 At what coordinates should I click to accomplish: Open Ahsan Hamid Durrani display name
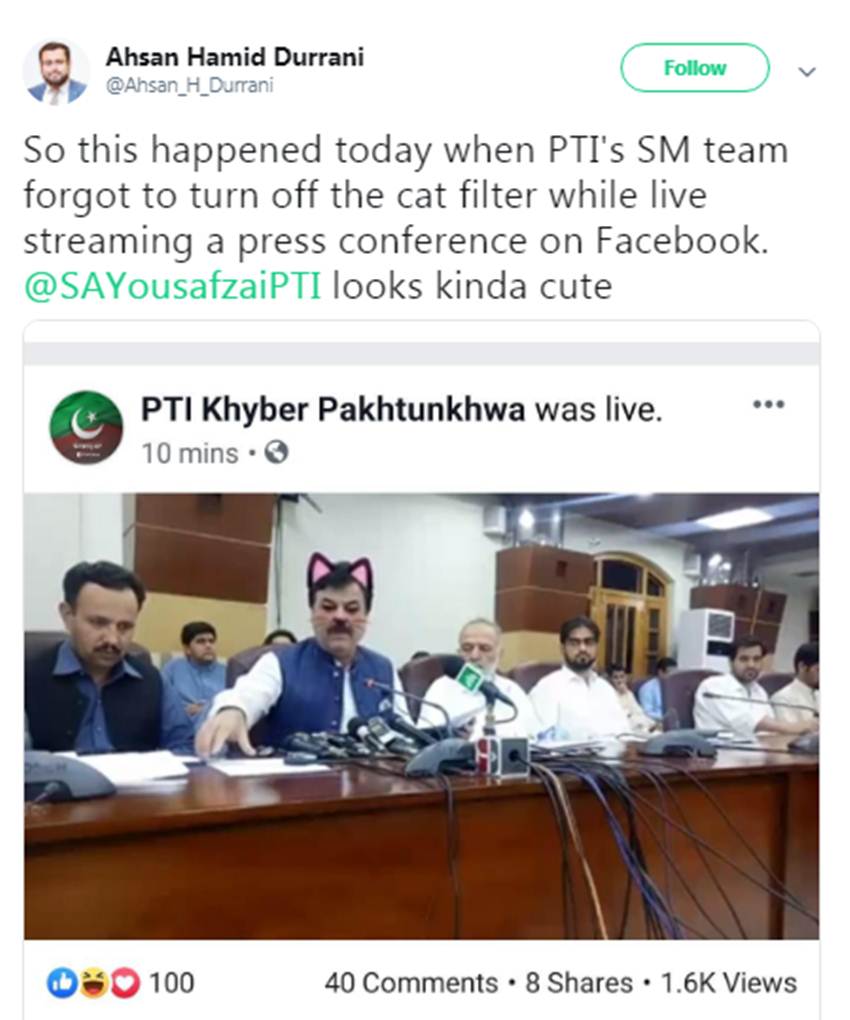point(235,57)
